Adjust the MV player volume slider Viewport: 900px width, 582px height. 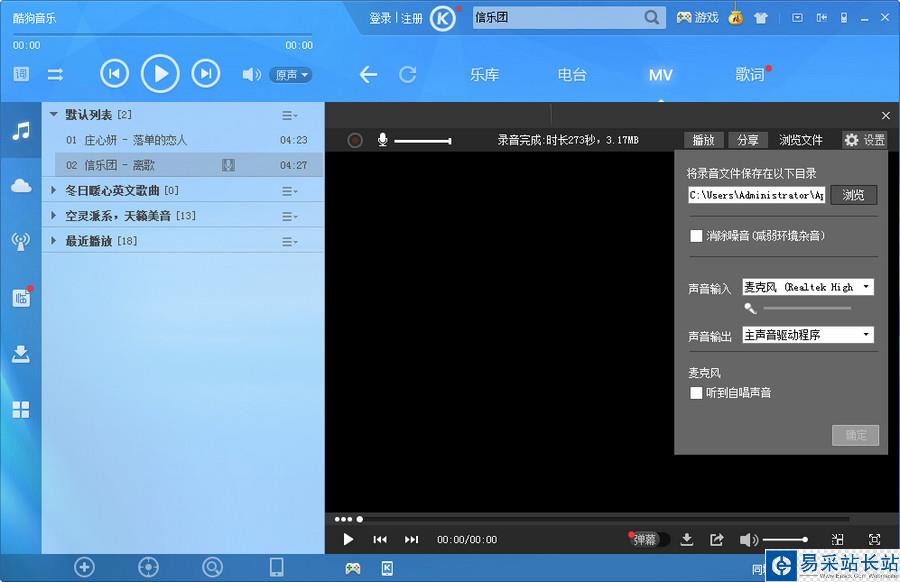click(x=785, y=540)
